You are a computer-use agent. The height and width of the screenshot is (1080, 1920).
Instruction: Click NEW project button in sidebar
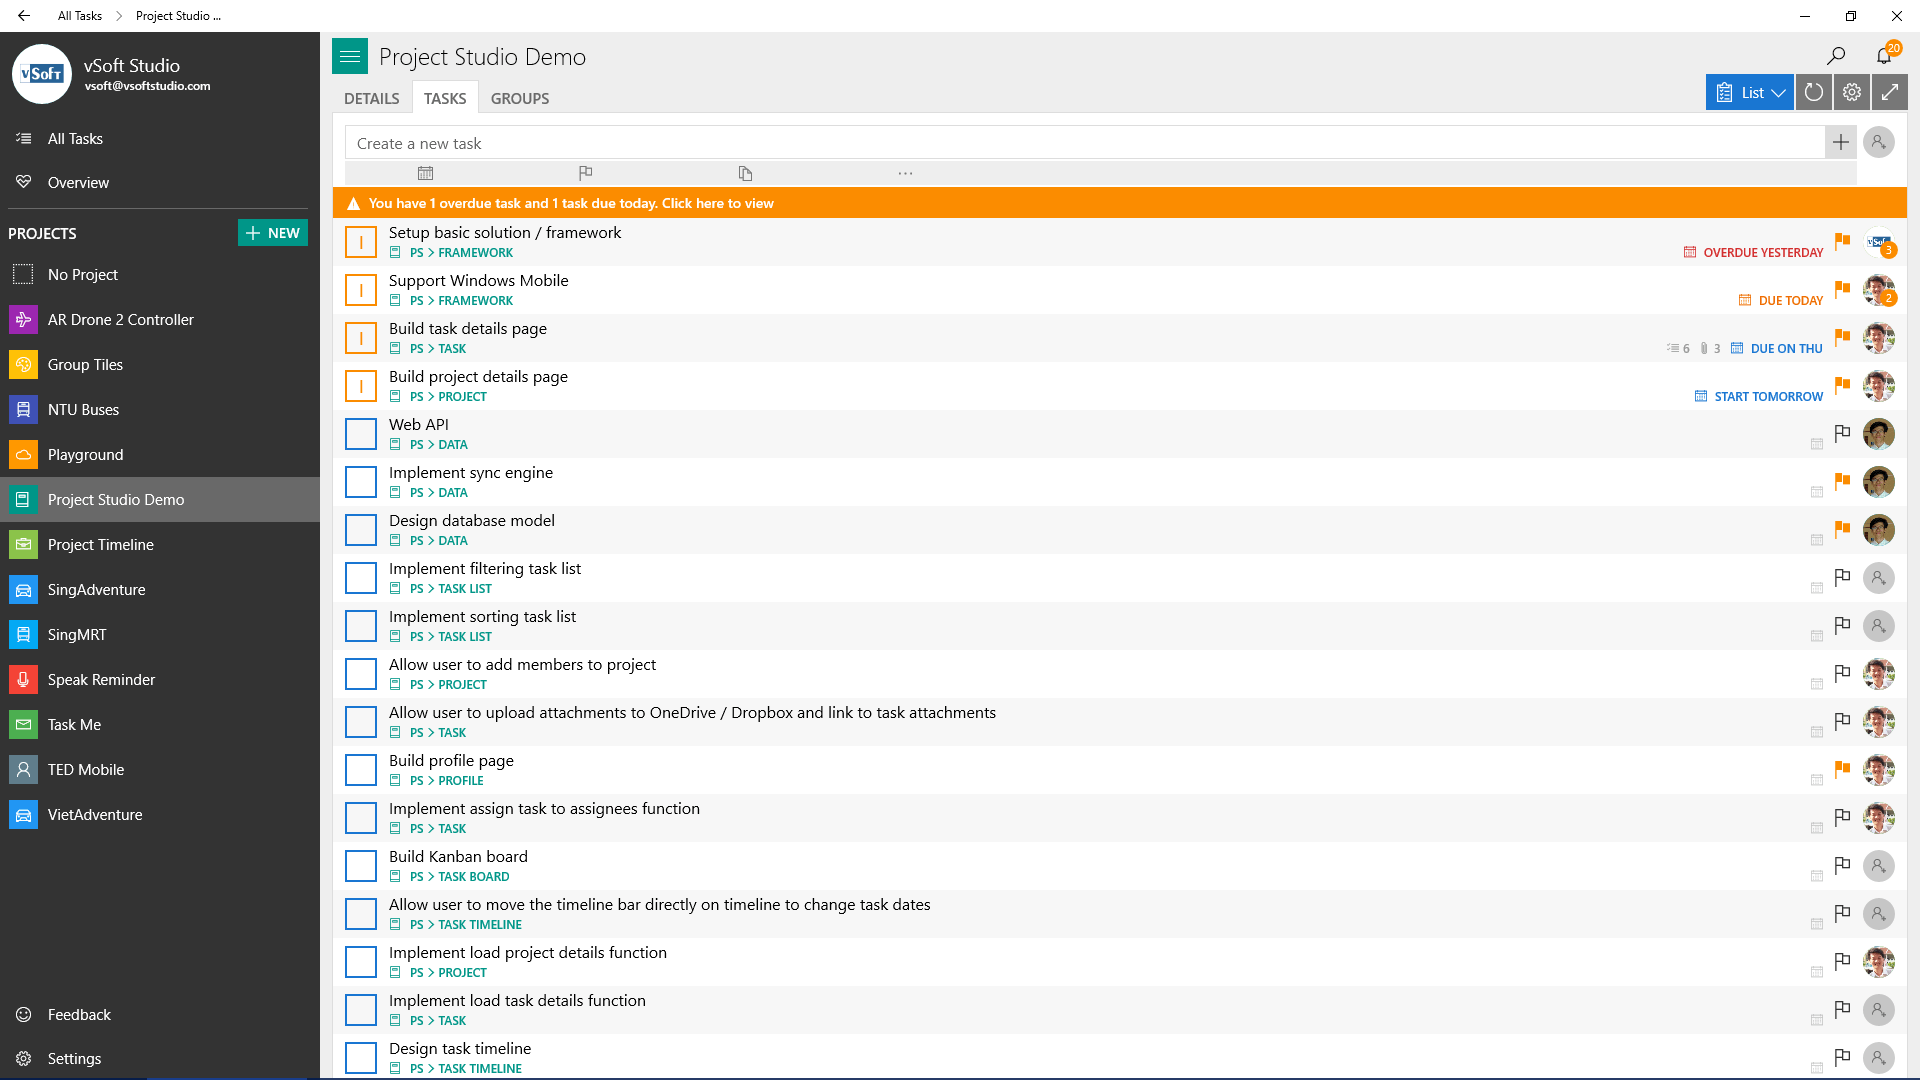point(272,233)
